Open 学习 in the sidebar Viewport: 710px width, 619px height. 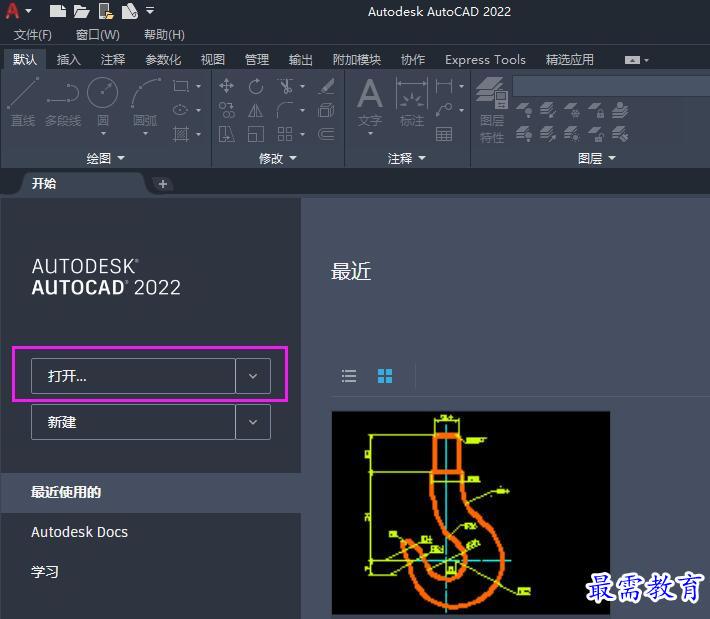44,571
